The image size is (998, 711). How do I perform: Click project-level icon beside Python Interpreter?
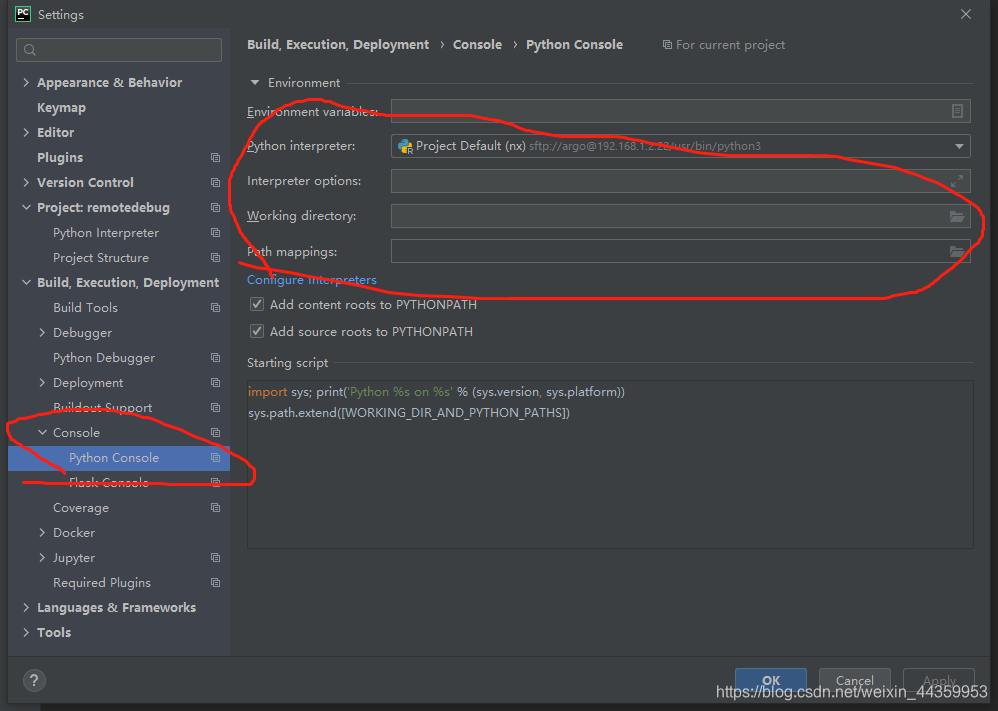215,233
